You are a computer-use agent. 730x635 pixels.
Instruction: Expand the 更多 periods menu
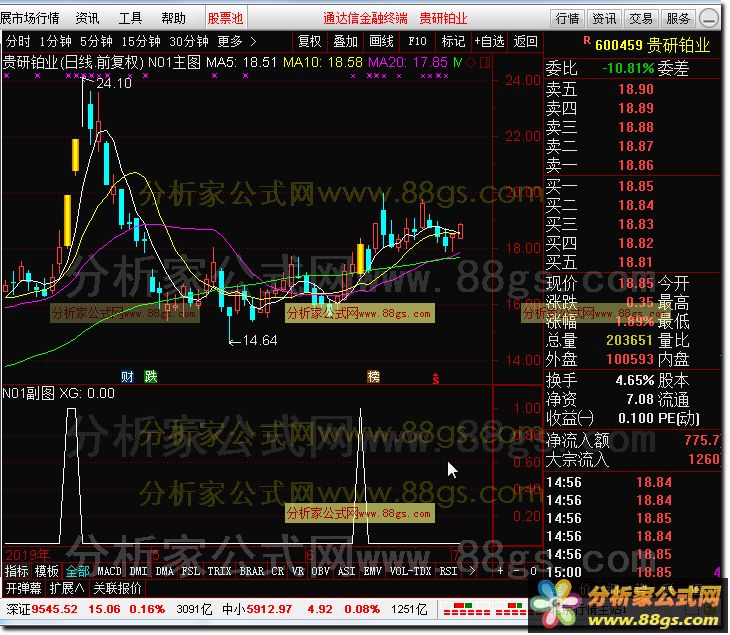click(236, 41)
